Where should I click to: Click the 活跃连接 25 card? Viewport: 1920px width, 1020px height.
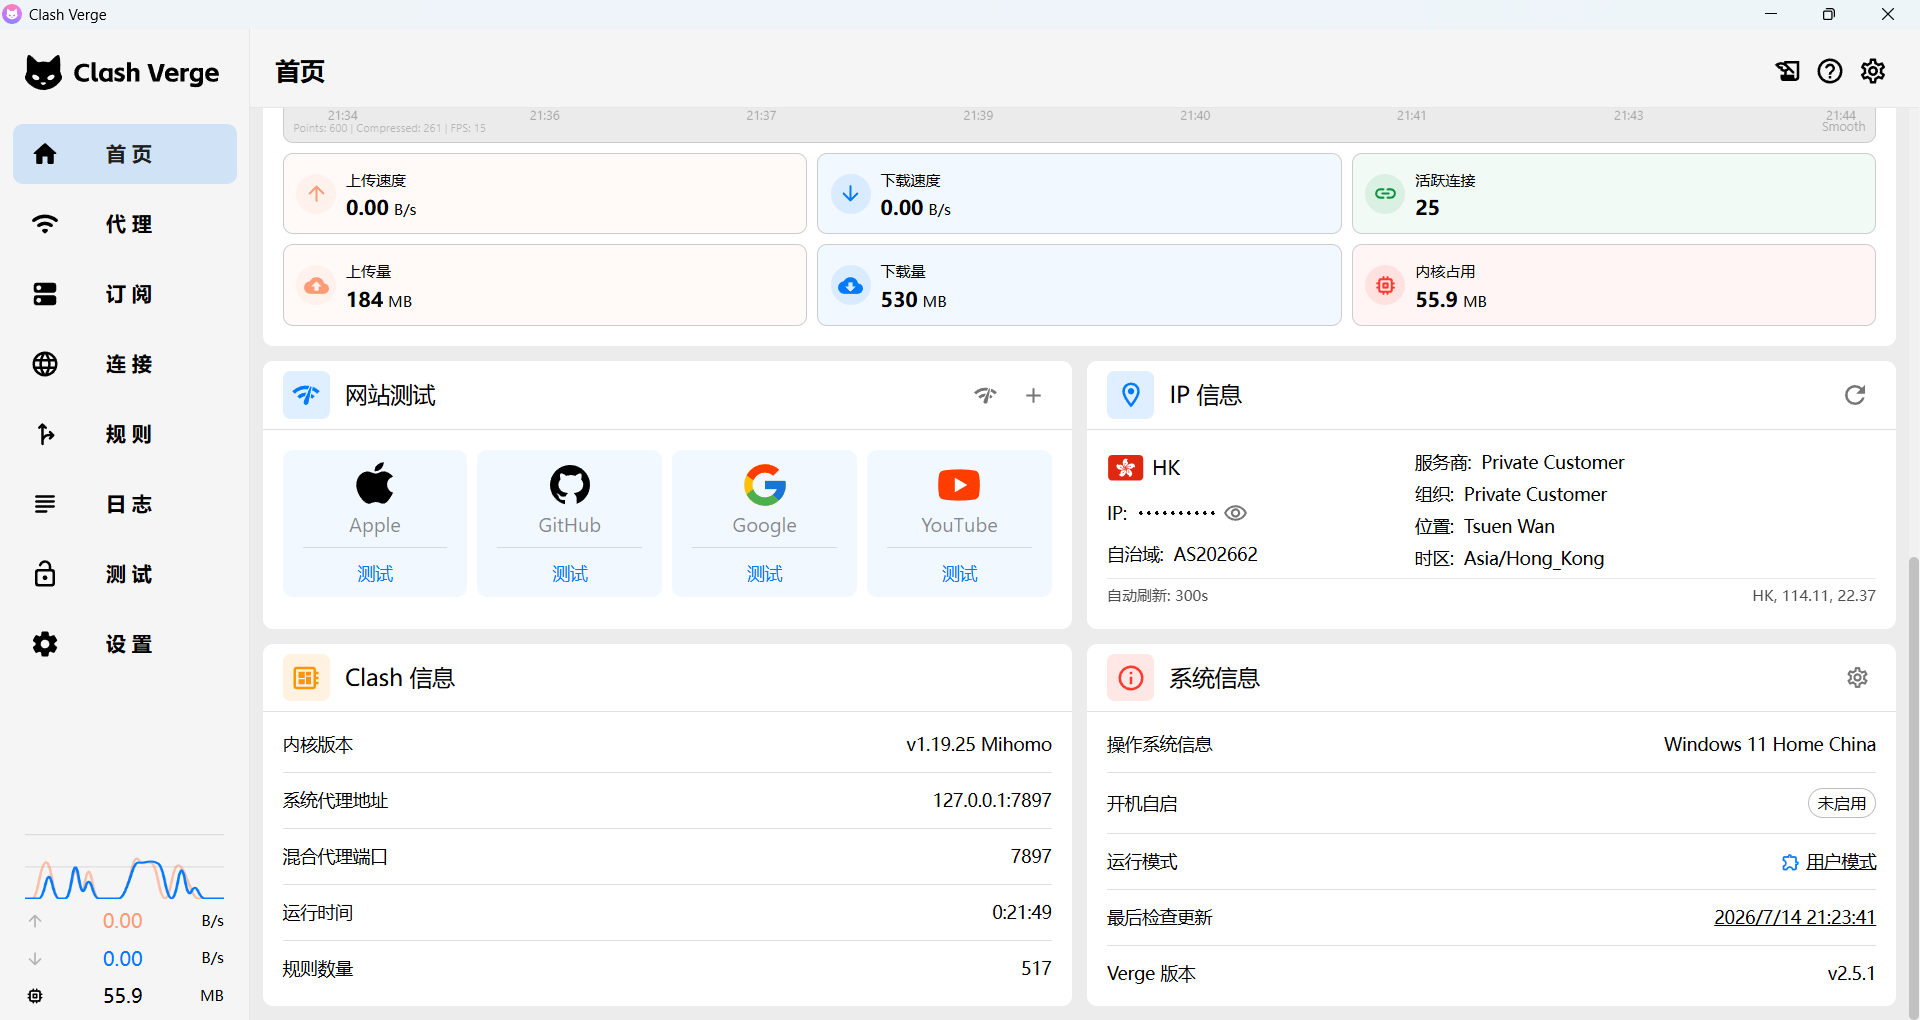pos(1613,194)
